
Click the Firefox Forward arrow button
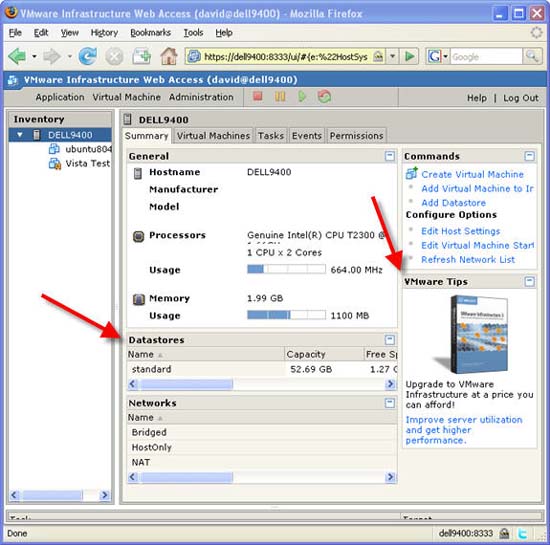pos(52,56)
